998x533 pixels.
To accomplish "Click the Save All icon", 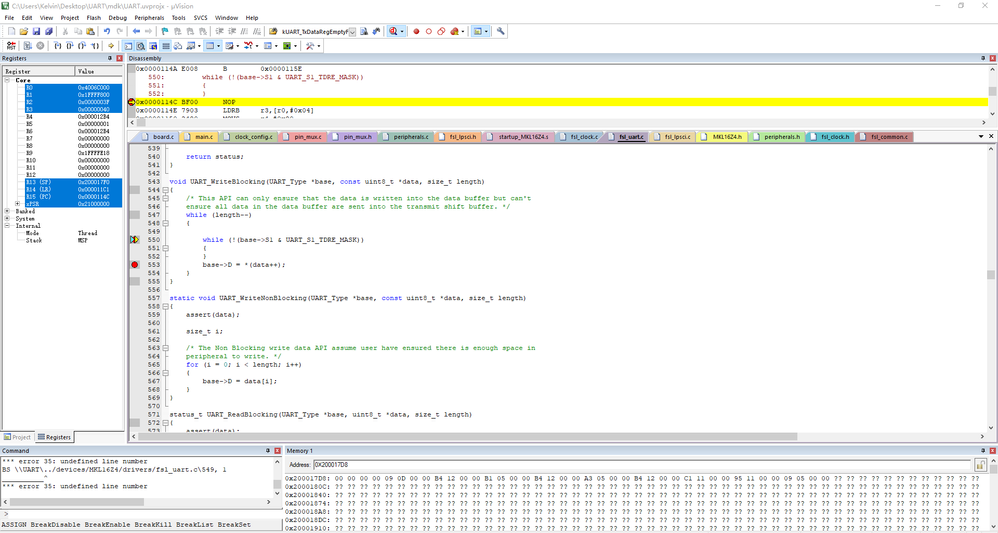I will [48, 31].
